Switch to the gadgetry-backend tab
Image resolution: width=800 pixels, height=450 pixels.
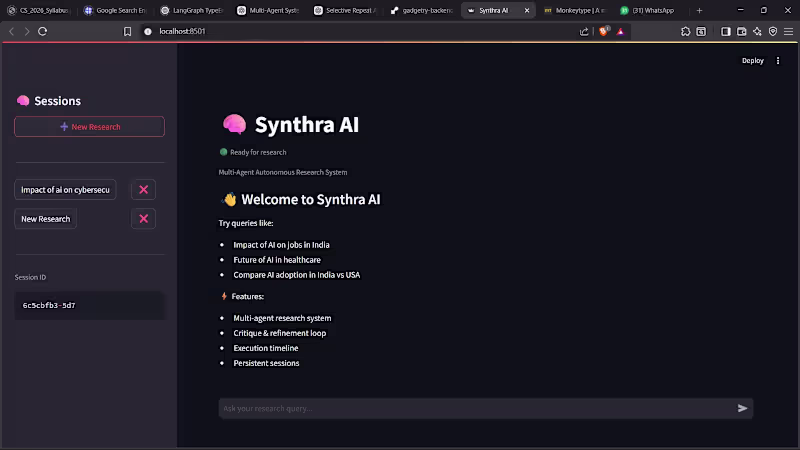(x=421, y=10)
